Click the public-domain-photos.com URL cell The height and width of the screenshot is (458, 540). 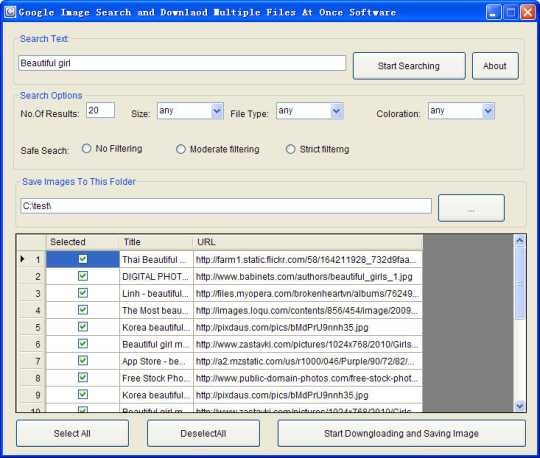coord(308,378)
